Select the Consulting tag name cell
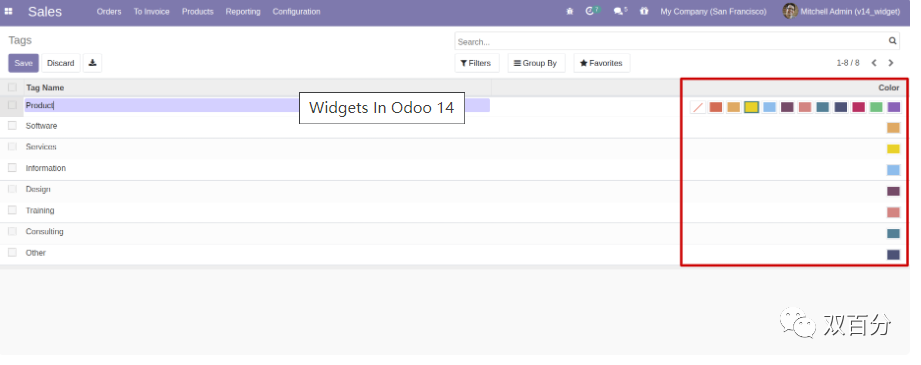The width and height of the screenshot is (921, 365). pos(44,232)
